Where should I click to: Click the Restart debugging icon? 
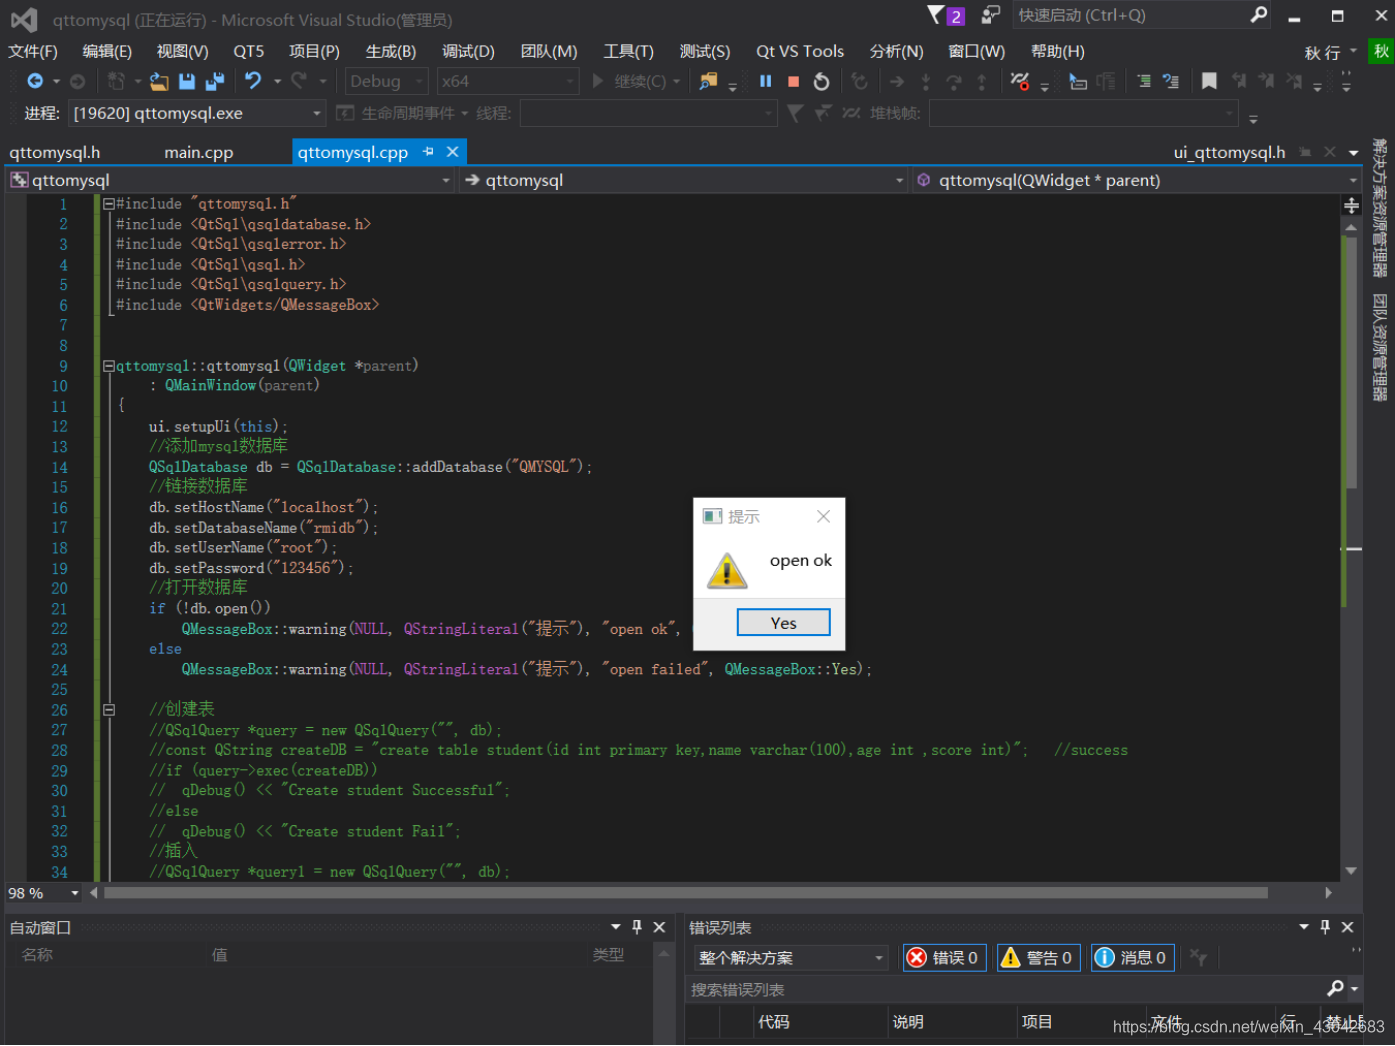(821, 81)
